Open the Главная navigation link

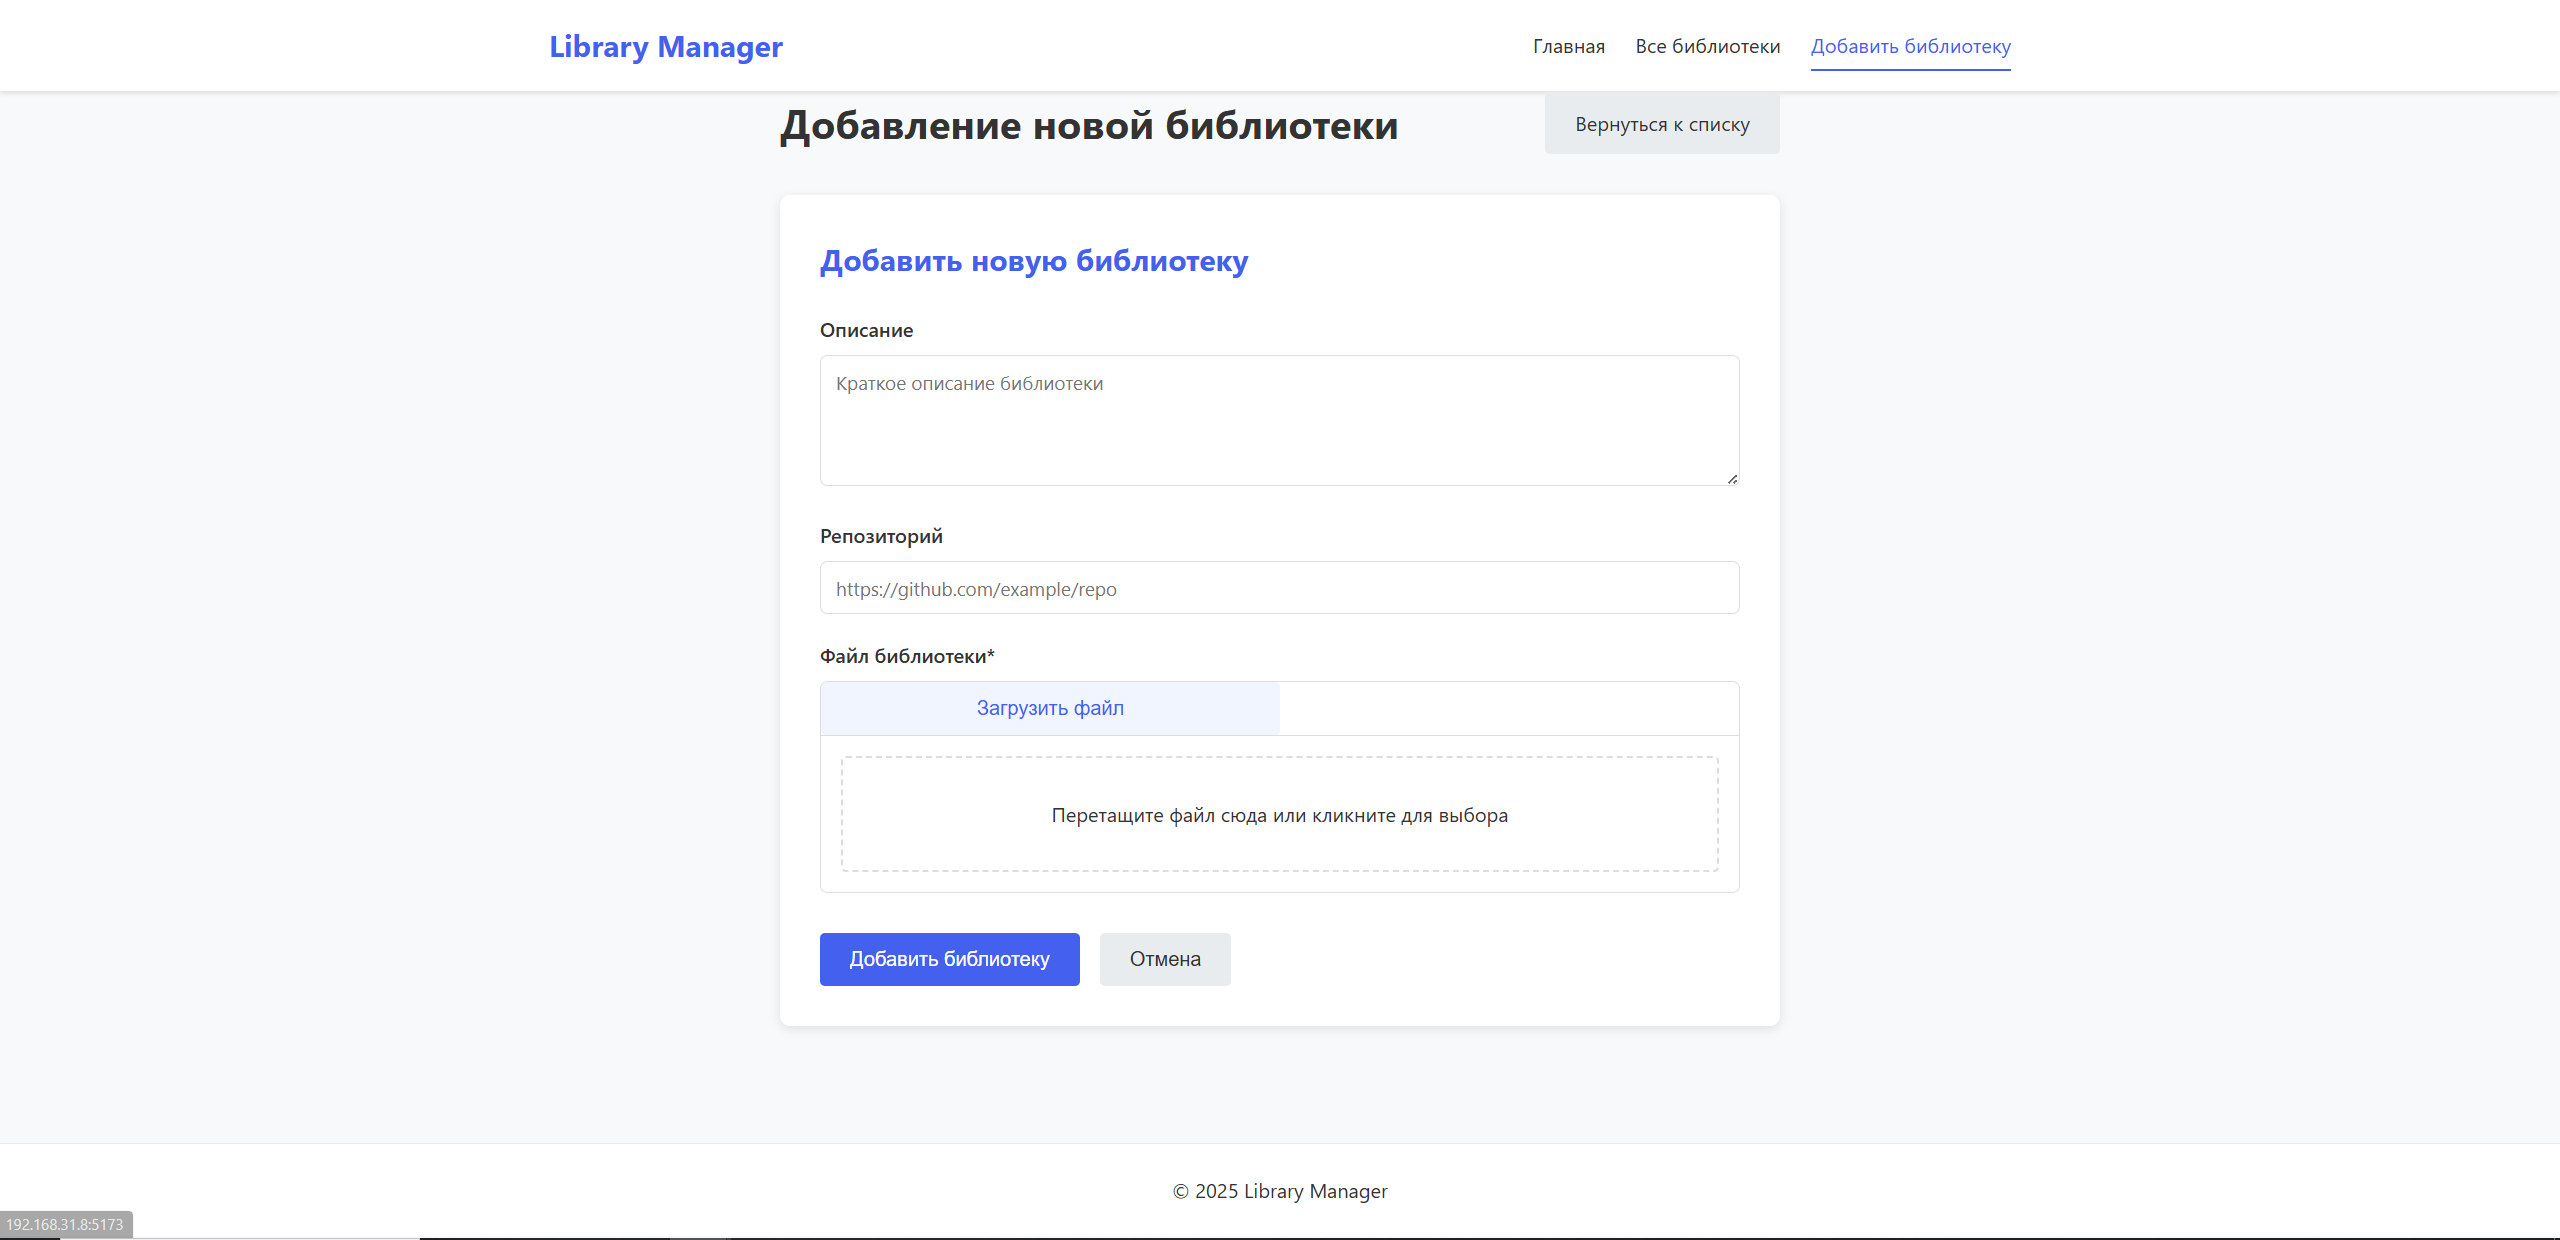[1568, 46]
